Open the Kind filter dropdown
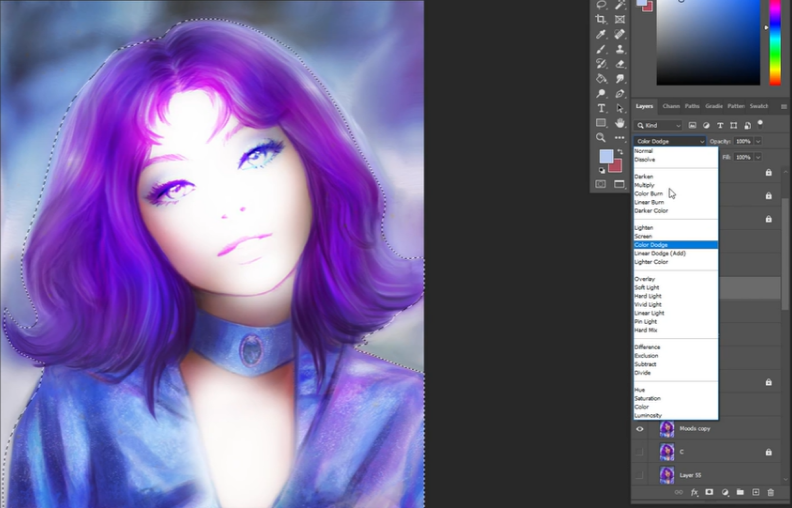This screenshot has height=508, width=792. [x=659, y=125]
